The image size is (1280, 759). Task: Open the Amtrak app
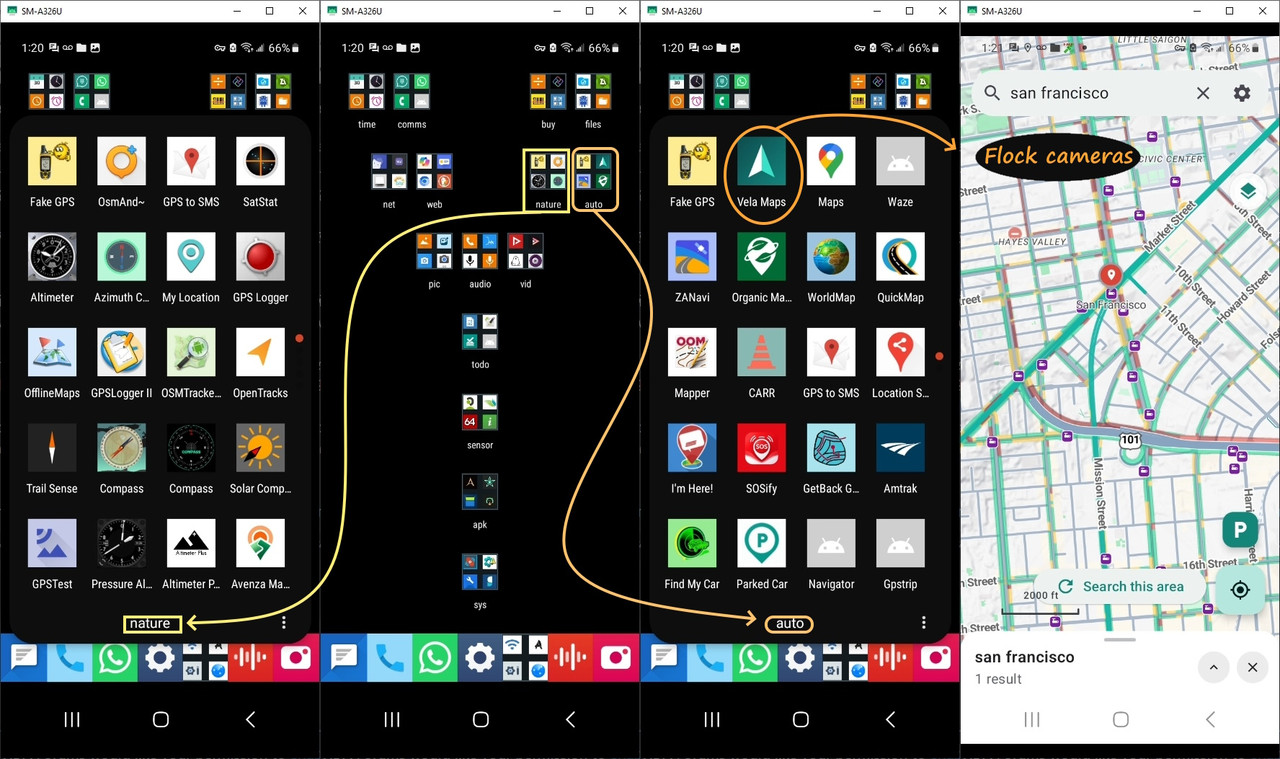tap(900, 448)
